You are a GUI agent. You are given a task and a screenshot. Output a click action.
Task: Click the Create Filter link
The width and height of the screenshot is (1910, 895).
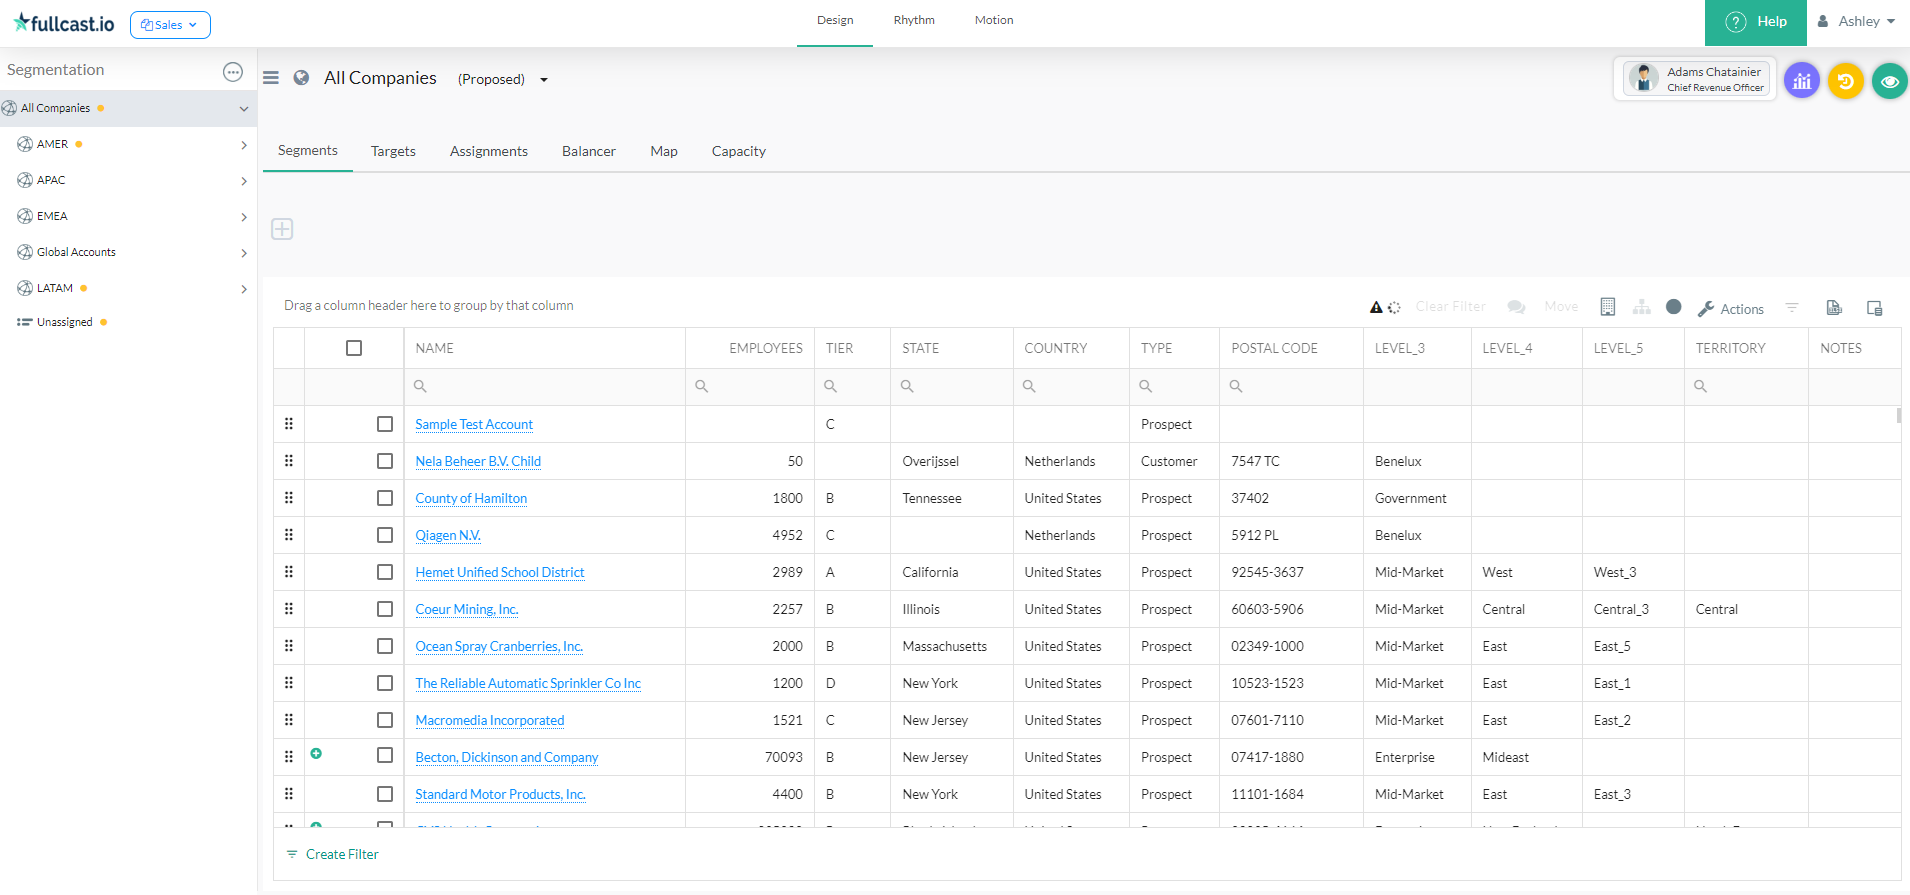click(x=333, y=855)
